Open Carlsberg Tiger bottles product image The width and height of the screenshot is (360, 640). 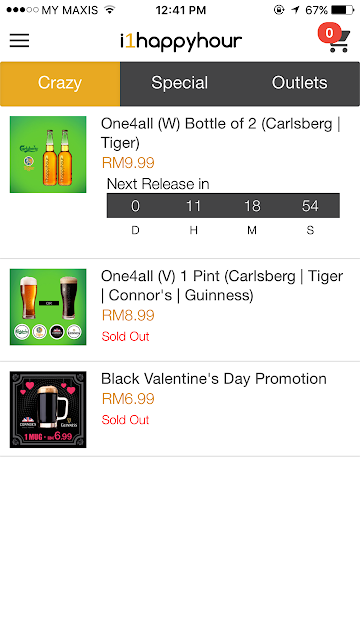click(x=48, y=154)
